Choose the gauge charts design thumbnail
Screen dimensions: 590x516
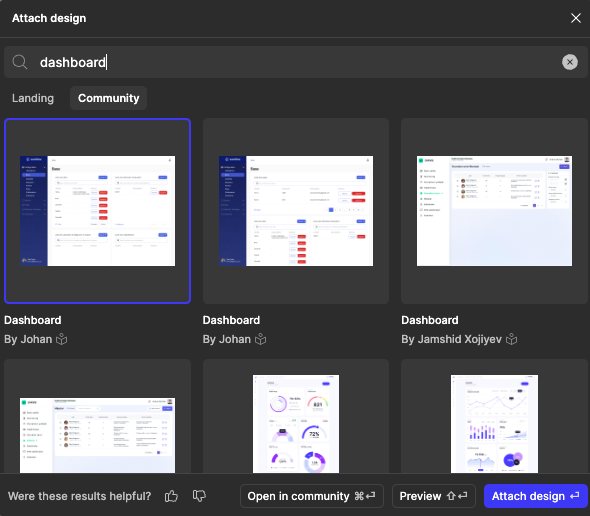pos(296,416)
